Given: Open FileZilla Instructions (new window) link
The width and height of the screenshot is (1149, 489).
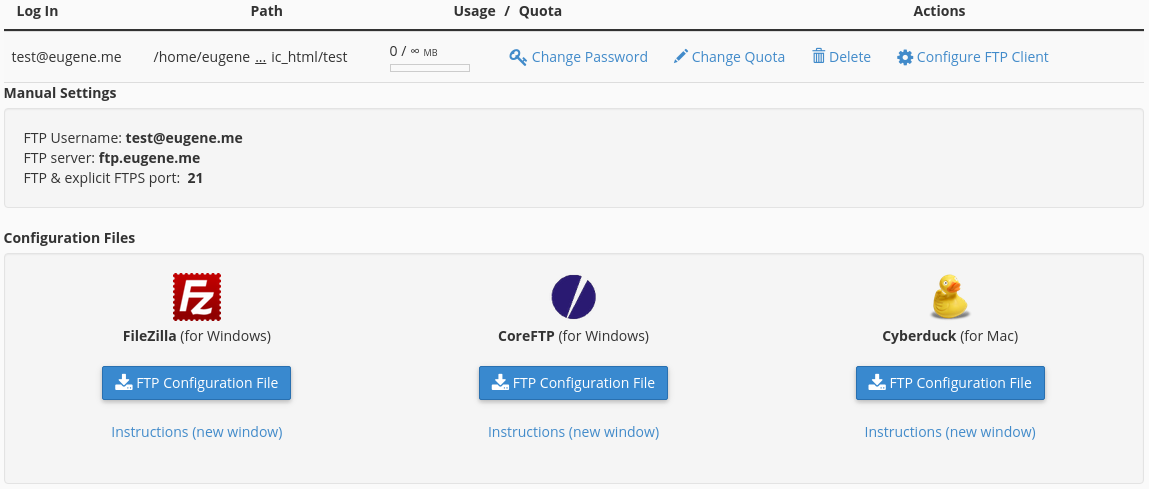Looking at the screenshot, I should click(196, 432).
